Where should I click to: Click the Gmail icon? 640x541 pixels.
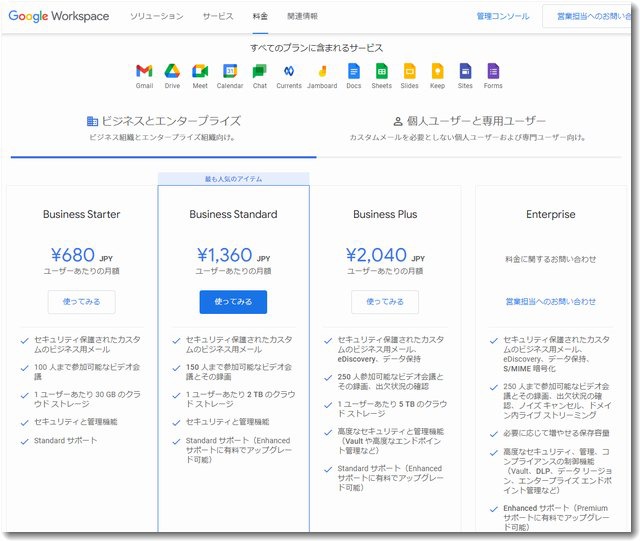click(144, 71)
